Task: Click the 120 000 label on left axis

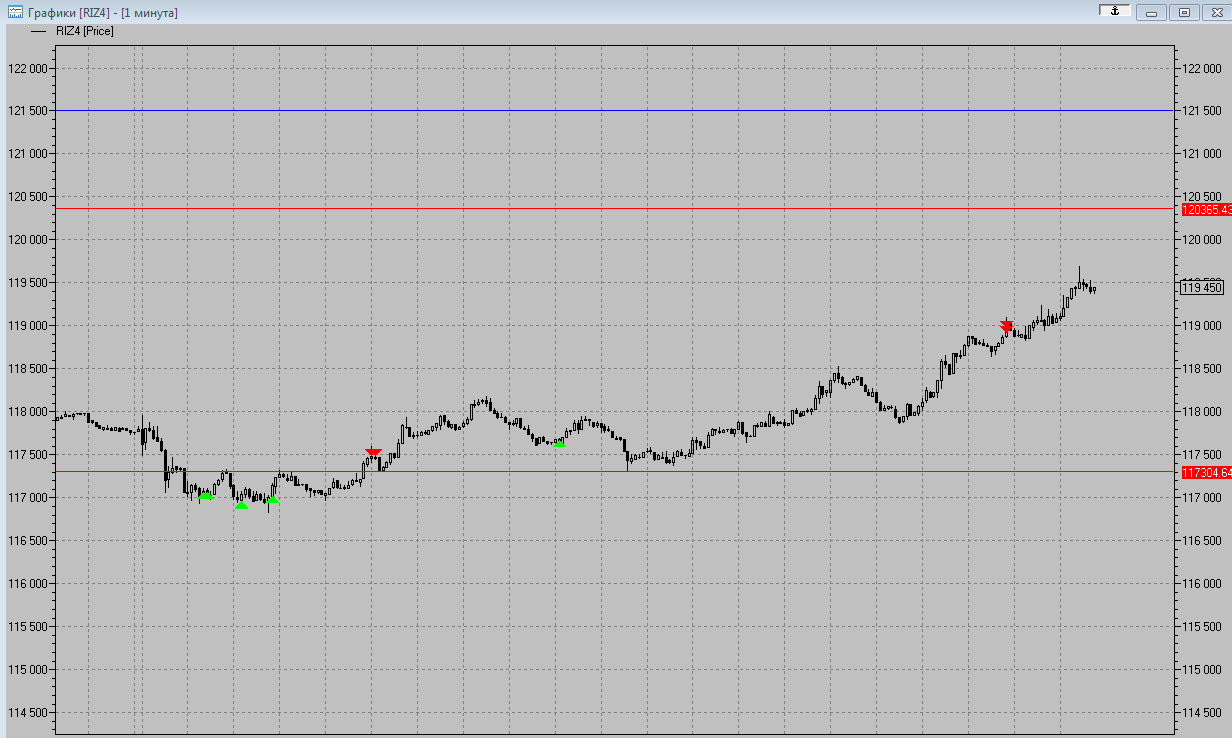Action: pos(28,240)
